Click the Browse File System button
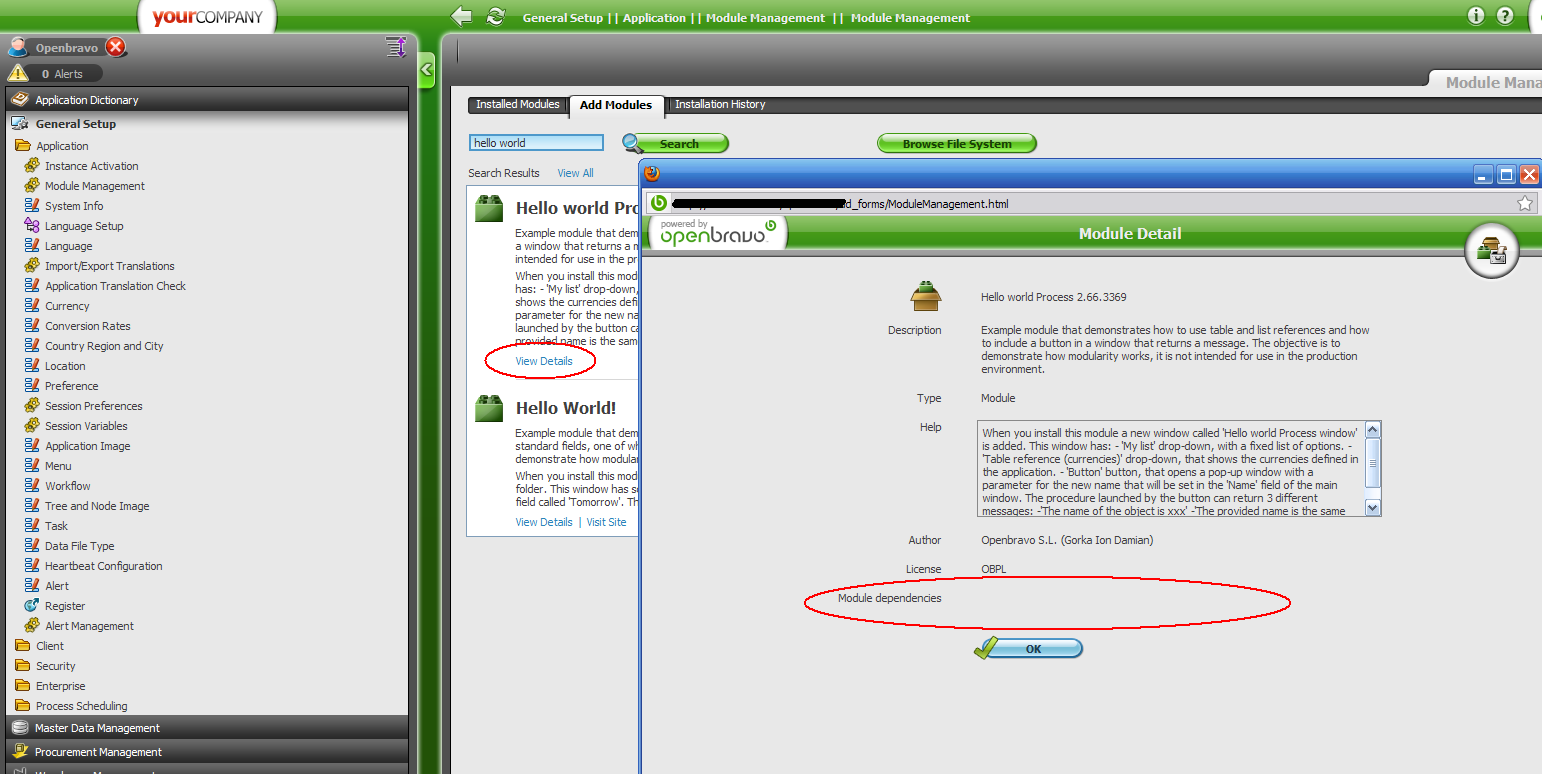Screen dimensions: 1542x774 click(x=957, y=144)
